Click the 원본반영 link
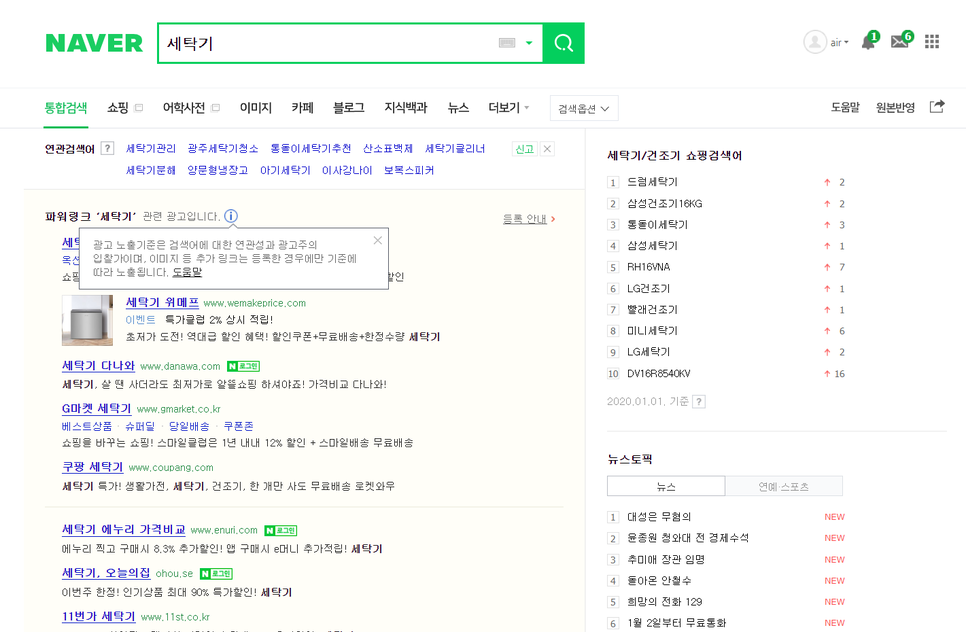The height and width of the screenshot is (632, 966). tap(895, 107)
